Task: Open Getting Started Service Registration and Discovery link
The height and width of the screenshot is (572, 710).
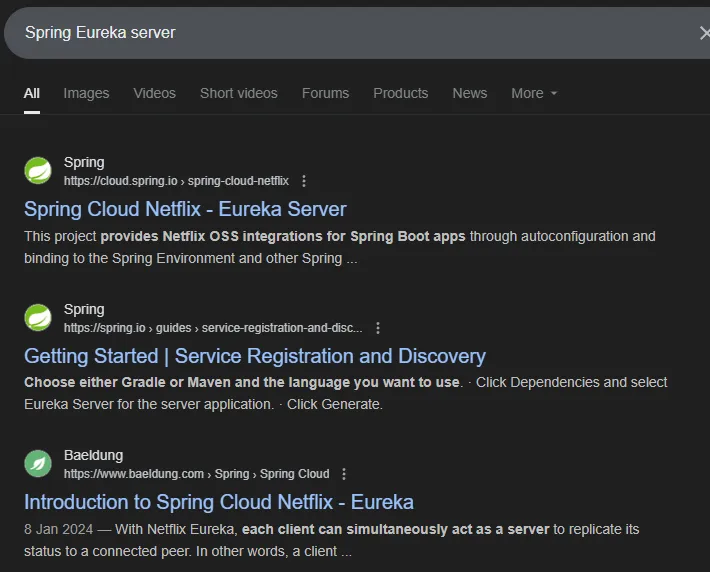Action: 254,356
